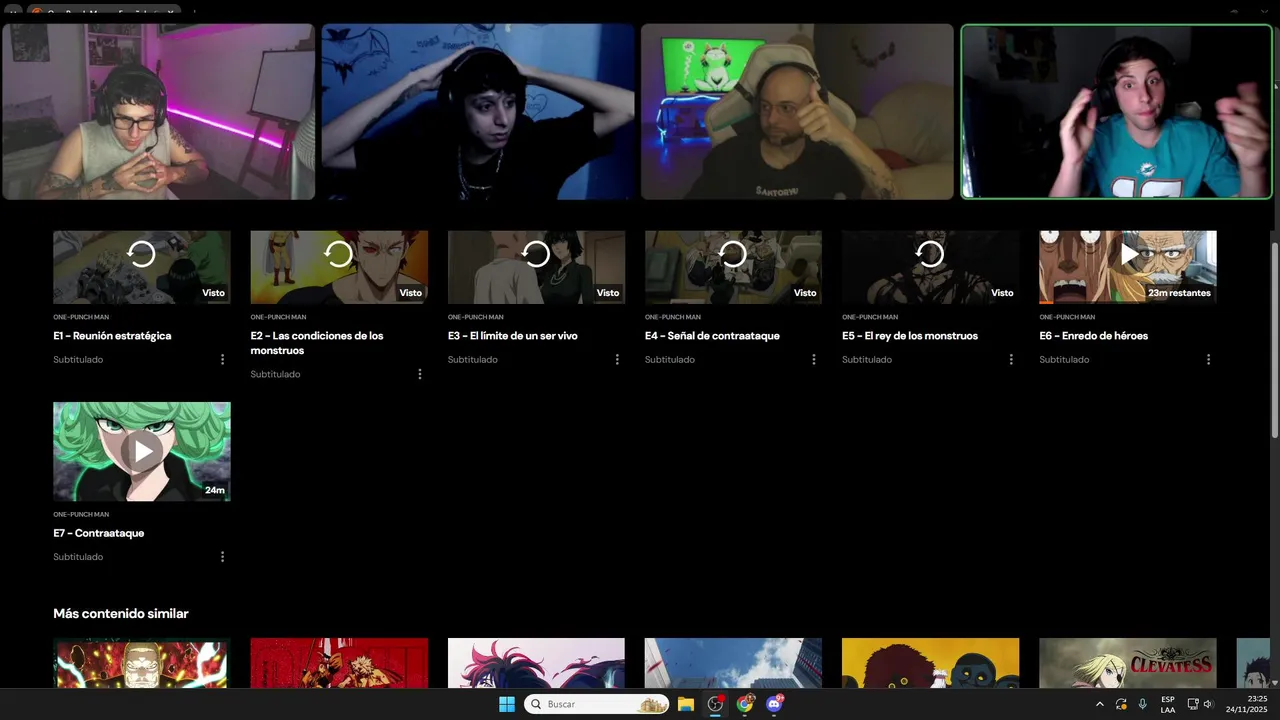This screenshot has width=1280, height=720.
Task: Click the ONE-PUNCH MAN label above E1
Action: tap(81, 317)
